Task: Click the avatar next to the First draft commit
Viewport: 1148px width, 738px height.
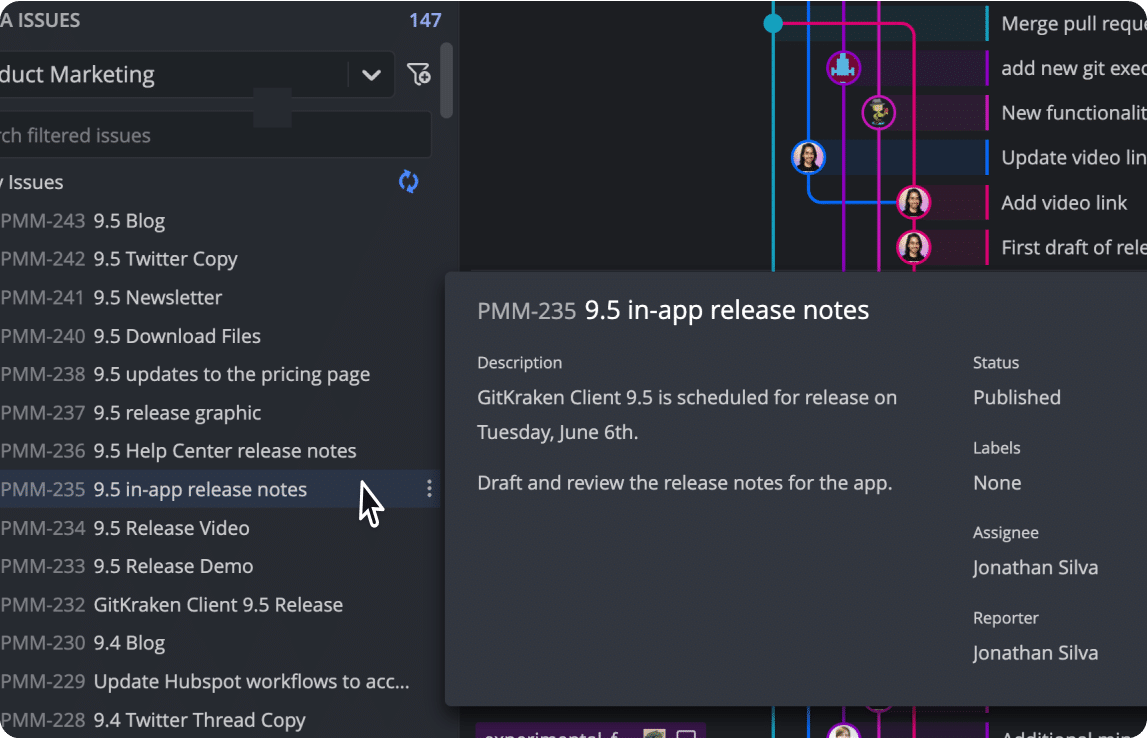Action: (x=913, y=246)
